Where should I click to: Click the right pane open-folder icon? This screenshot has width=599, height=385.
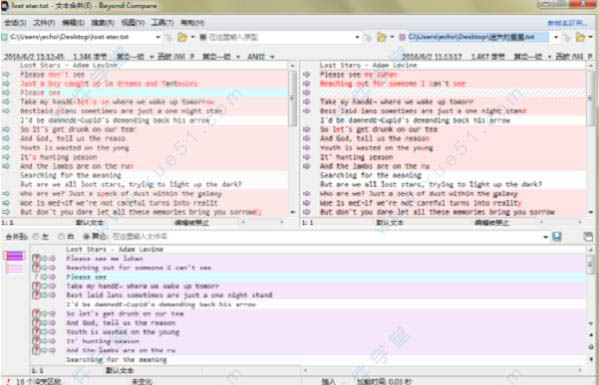[580, 37]
